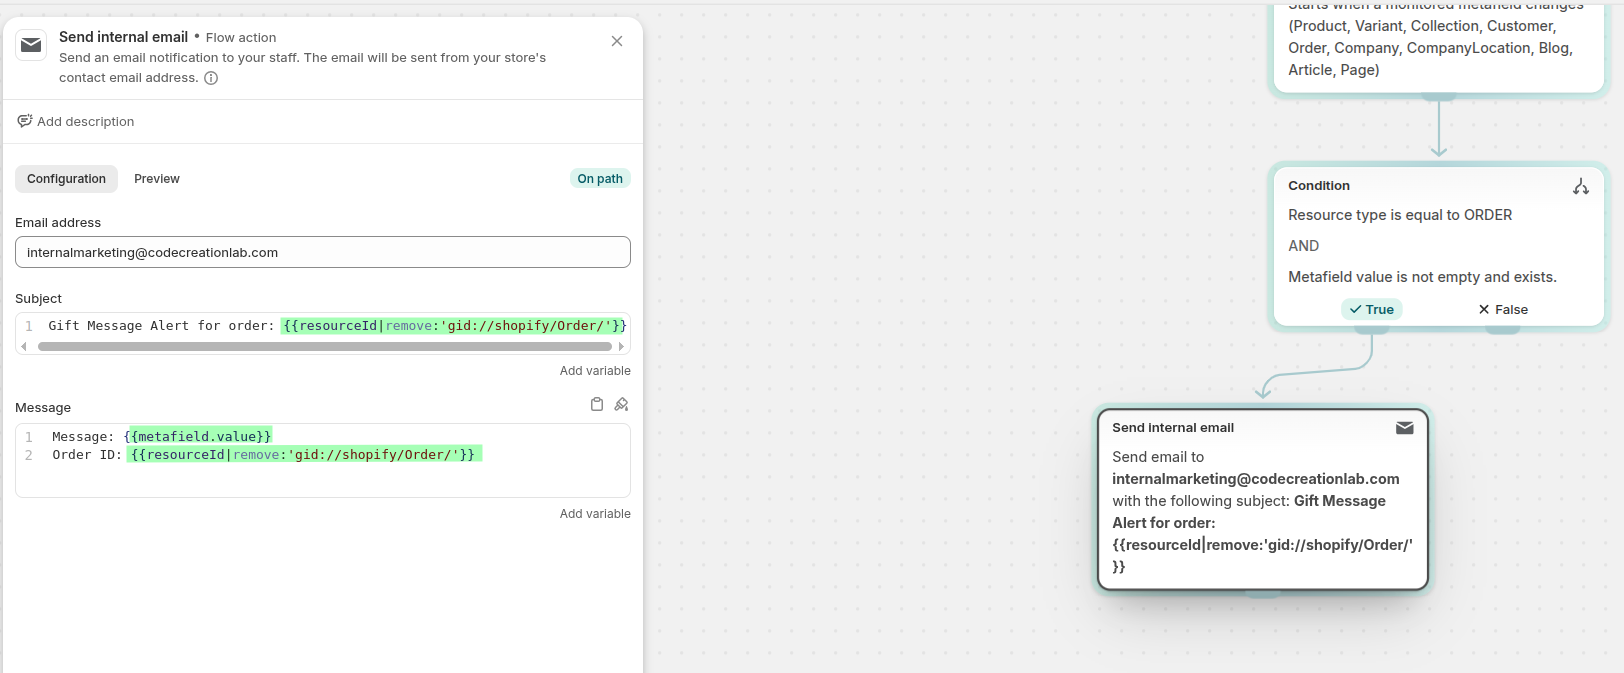The image size is (1624, 673).
Task: Click the paint fill icon above Message field
Action: click(x=621, y=404)
